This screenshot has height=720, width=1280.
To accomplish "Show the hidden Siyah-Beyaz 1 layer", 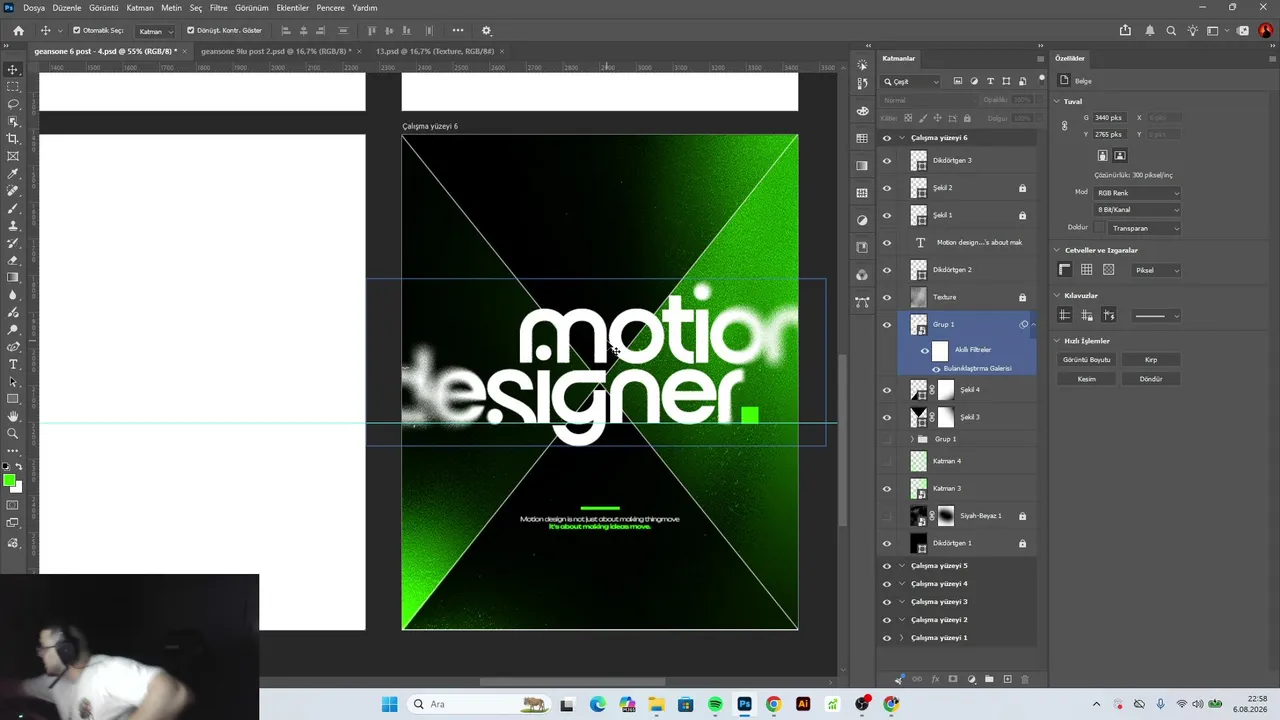I will point(886,516).
